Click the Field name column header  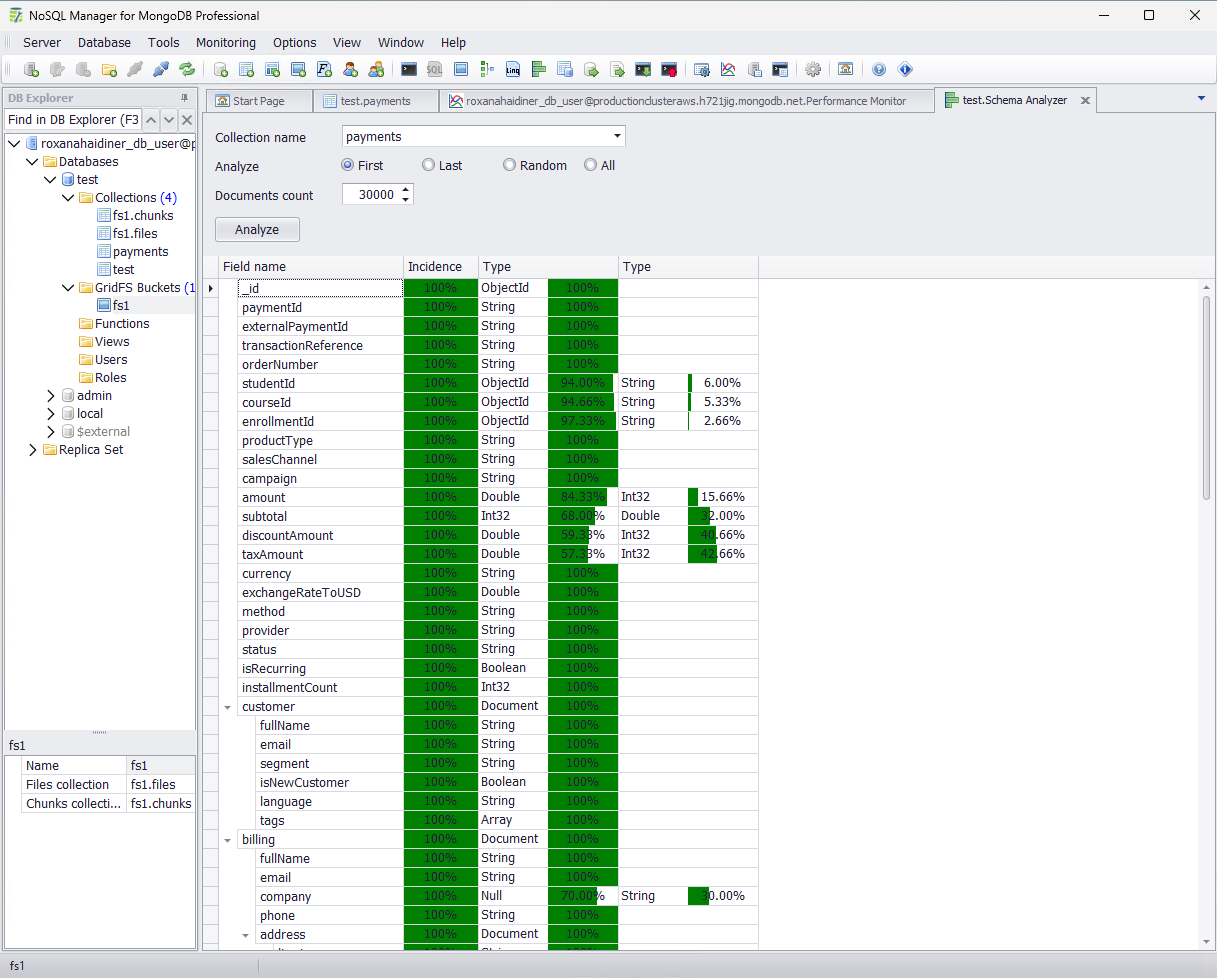point(311,266)
